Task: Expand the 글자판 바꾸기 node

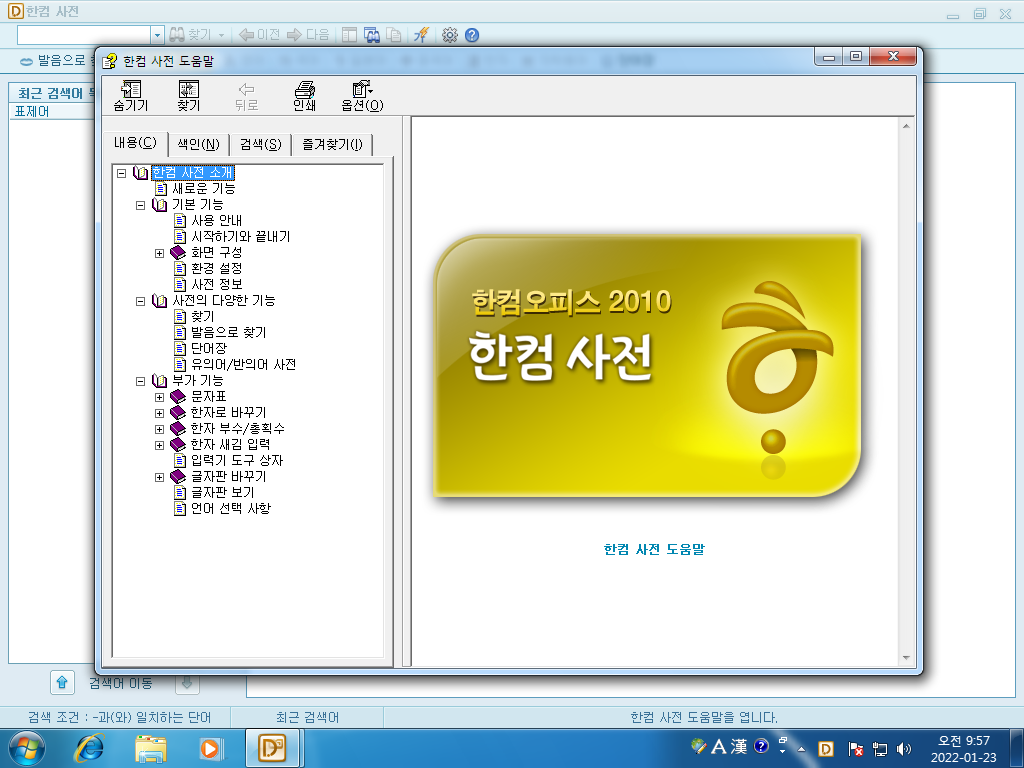Action: click(159, 477)
